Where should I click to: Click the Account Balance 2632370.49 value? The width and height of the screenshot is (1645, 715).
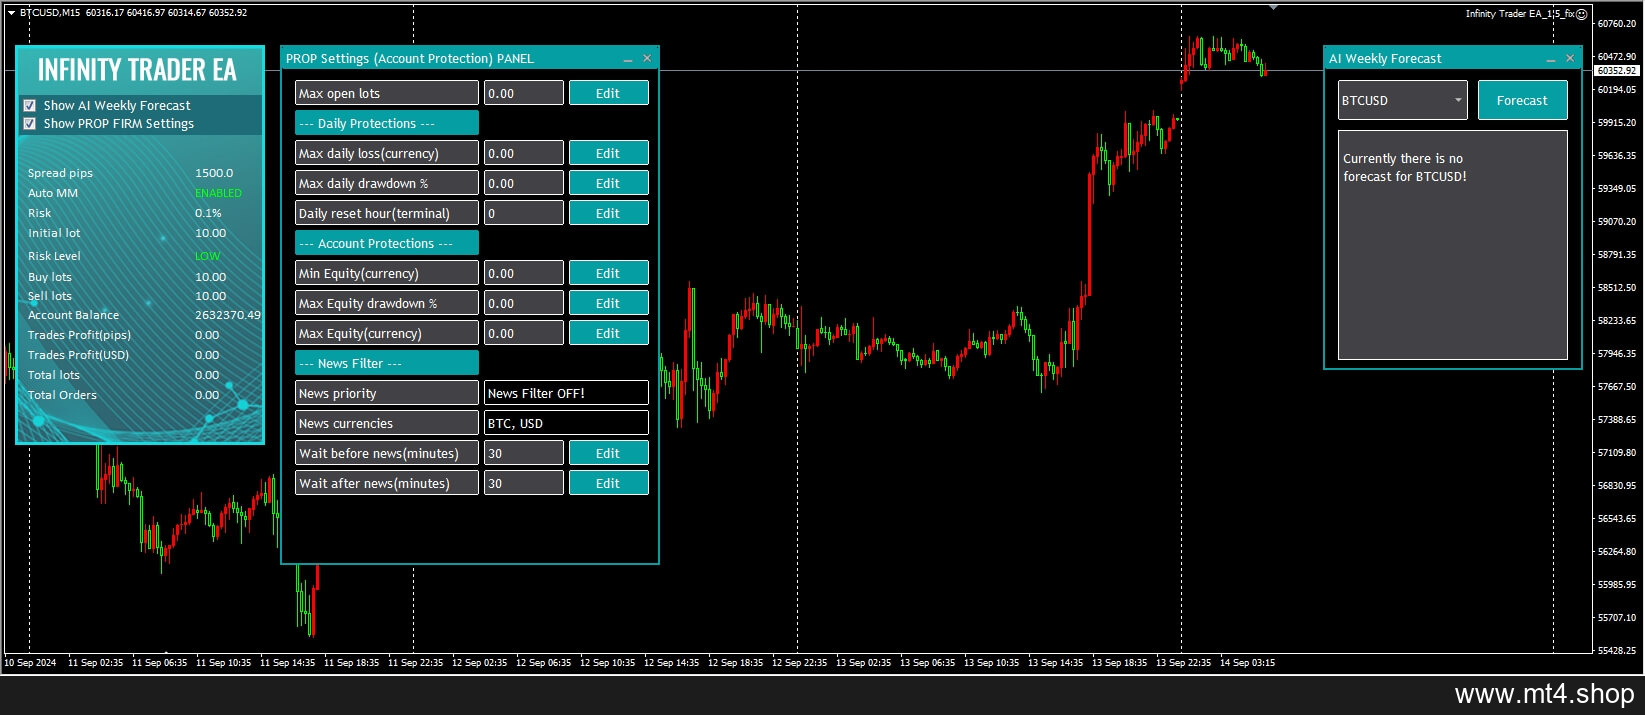coord(228,315)
